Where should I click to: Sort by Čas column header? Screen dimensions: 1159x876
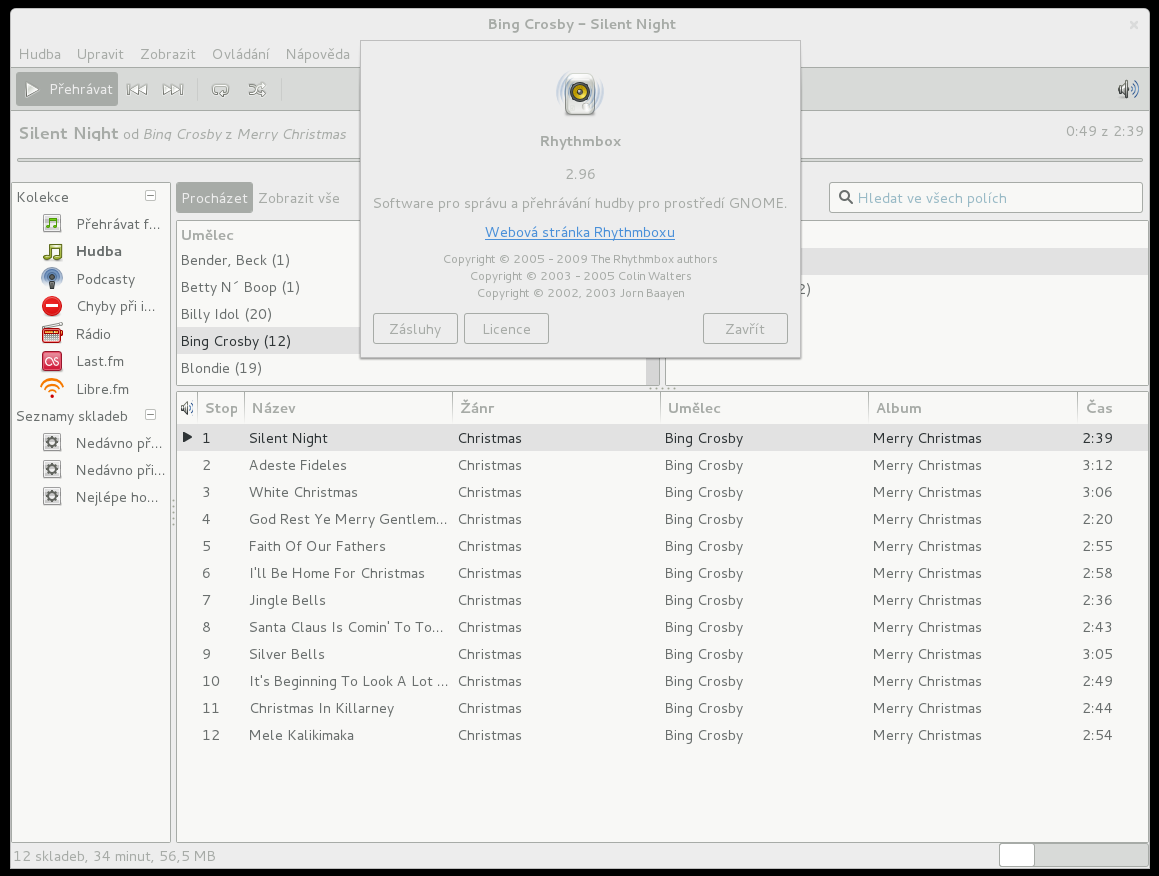tap(1112, 408)
